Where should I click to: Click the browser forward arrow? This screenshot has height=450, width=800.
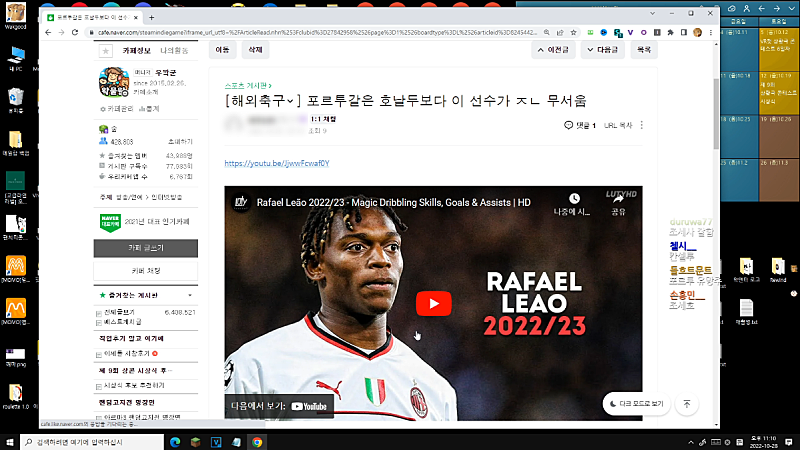tap(61, 32)
